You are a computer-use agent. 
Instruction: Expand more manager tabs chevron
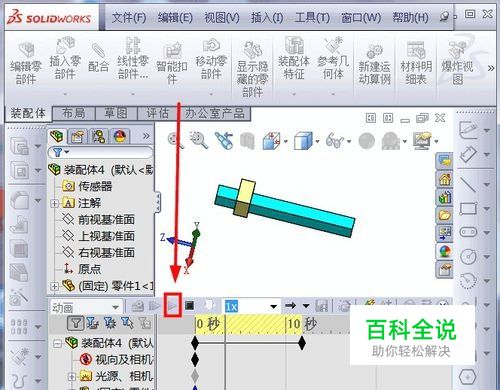point(146,136)
